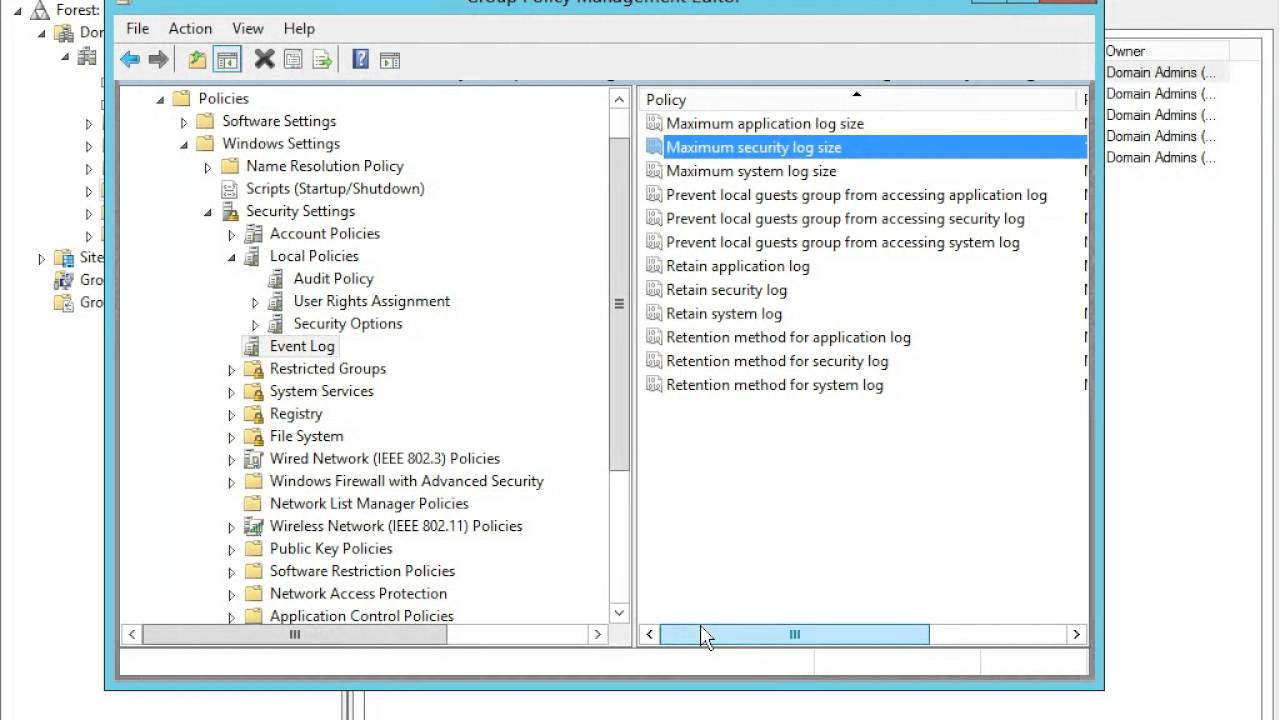Click the Maximum application log size policy icon
1280x720 pixels.
[654, 123]
